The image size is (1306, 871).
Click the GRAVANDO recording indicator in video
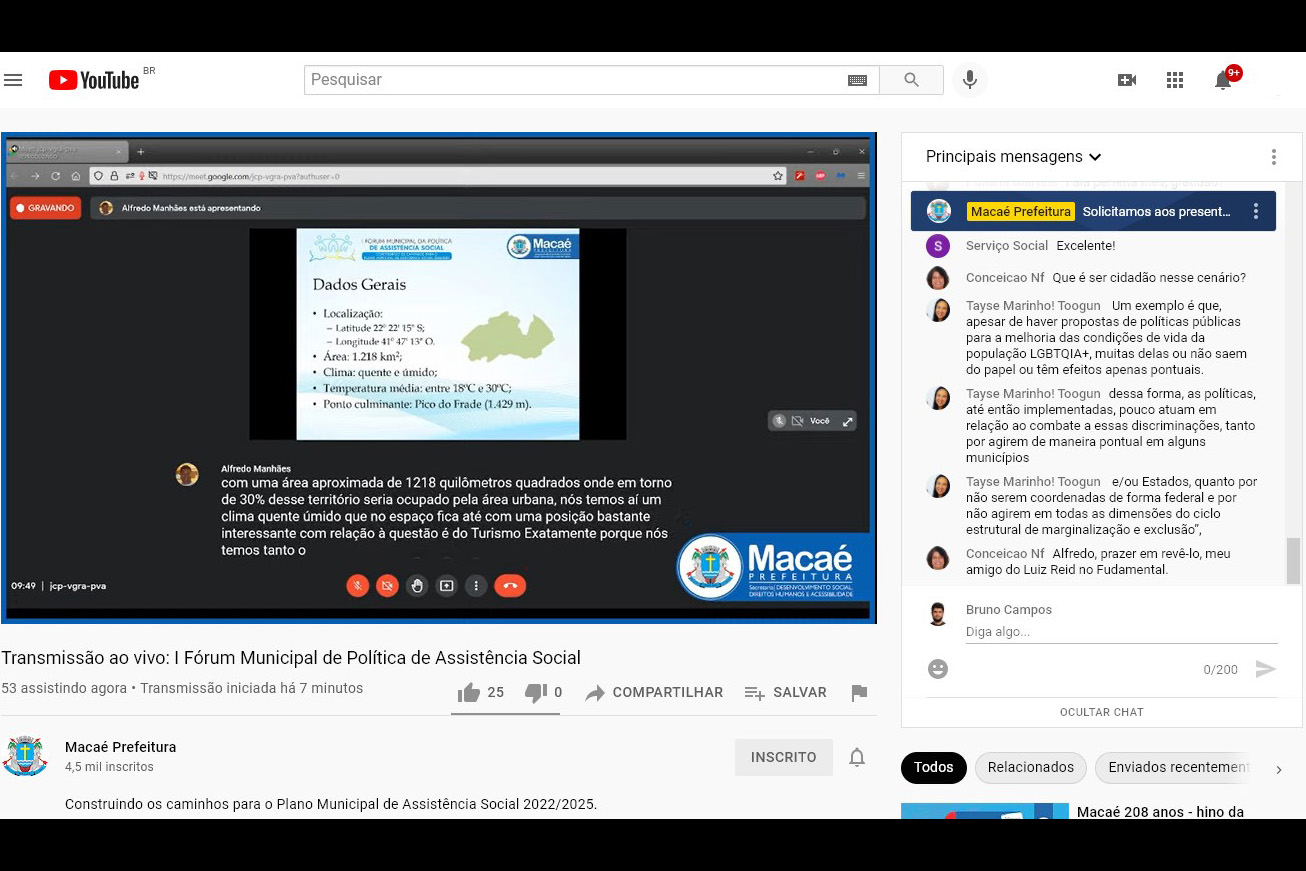click(45, 208)
